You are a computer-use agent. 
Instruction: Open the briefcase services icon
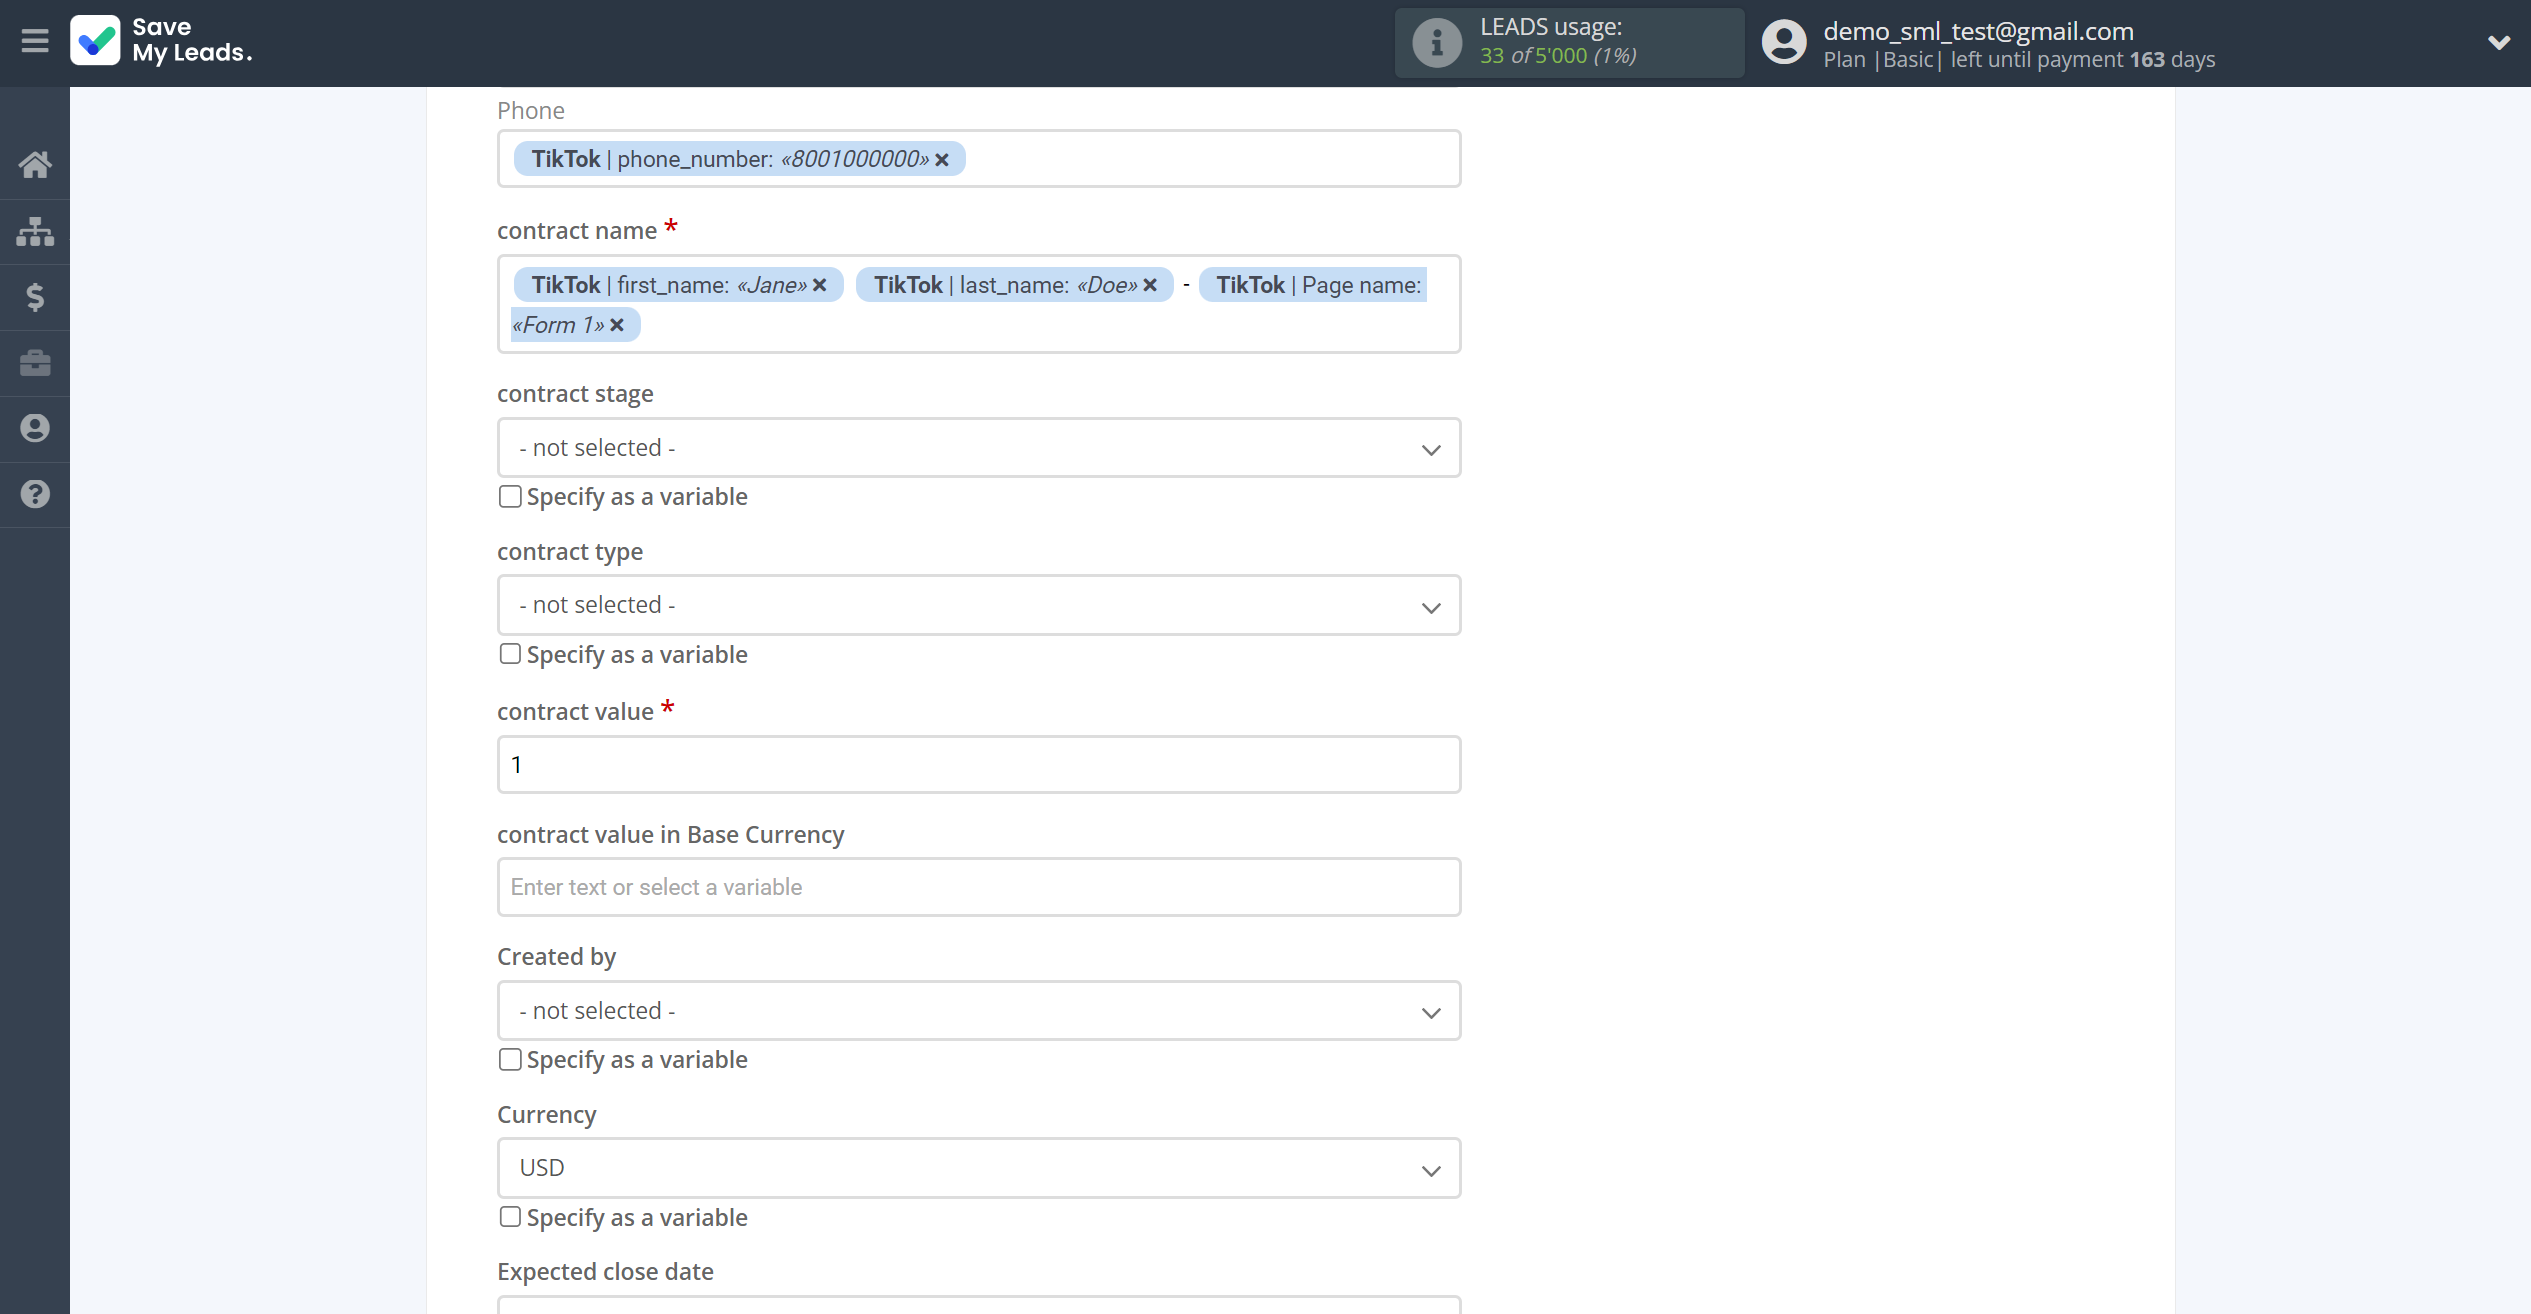[x=35, y=362]
